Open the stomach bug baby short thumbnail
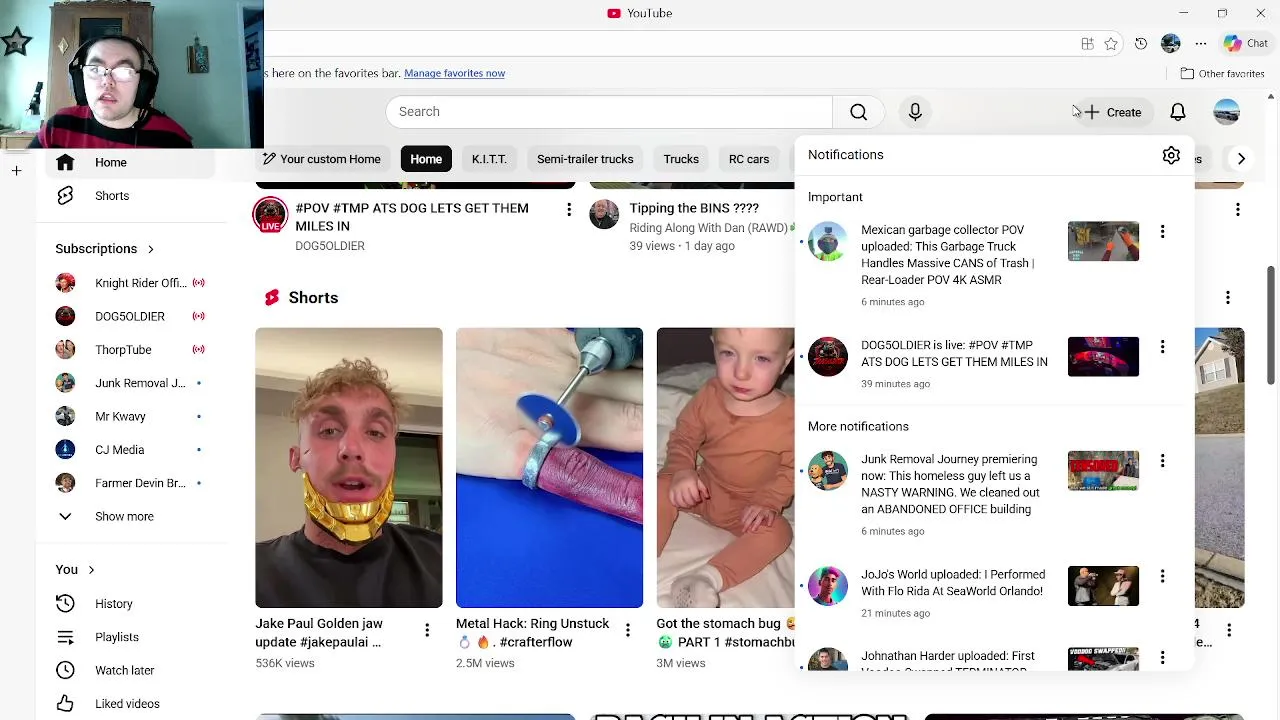 726,468
